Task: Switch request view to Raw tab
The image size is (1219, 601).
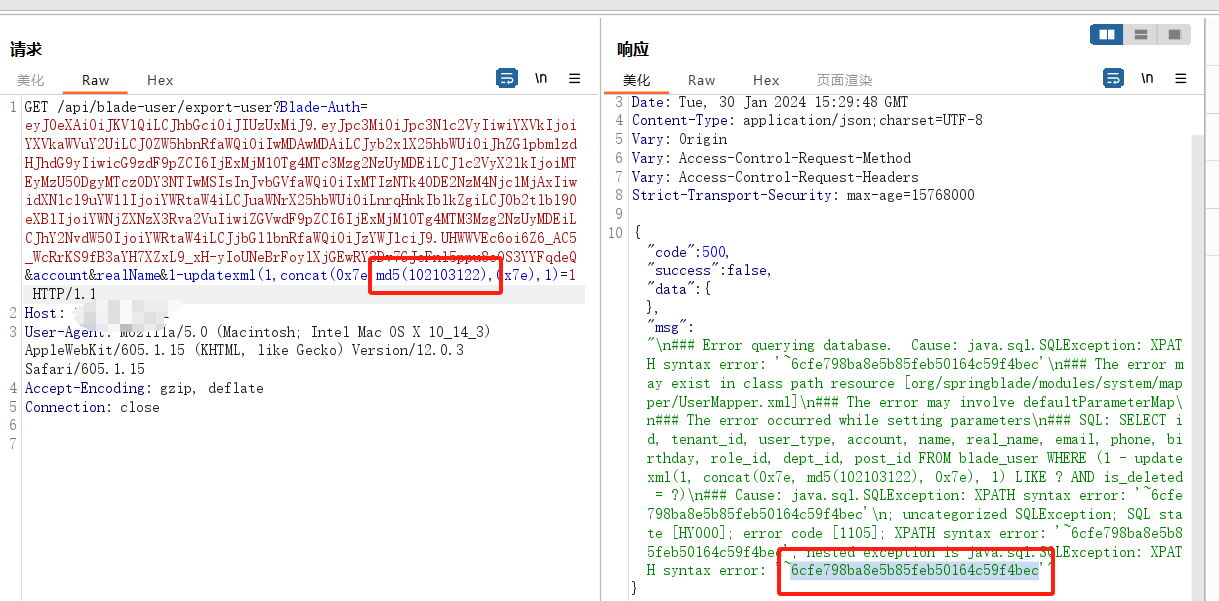Action: click(x=96, y=80)
